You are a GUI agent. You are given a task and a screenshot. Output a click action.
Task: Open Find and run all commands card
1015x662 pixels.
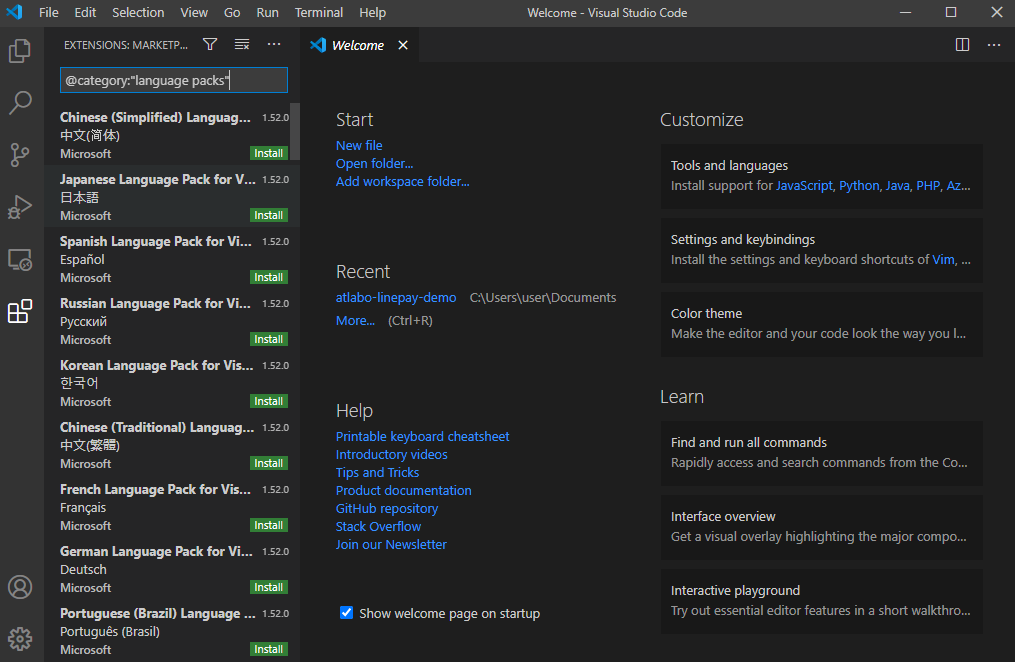point(821,453)
